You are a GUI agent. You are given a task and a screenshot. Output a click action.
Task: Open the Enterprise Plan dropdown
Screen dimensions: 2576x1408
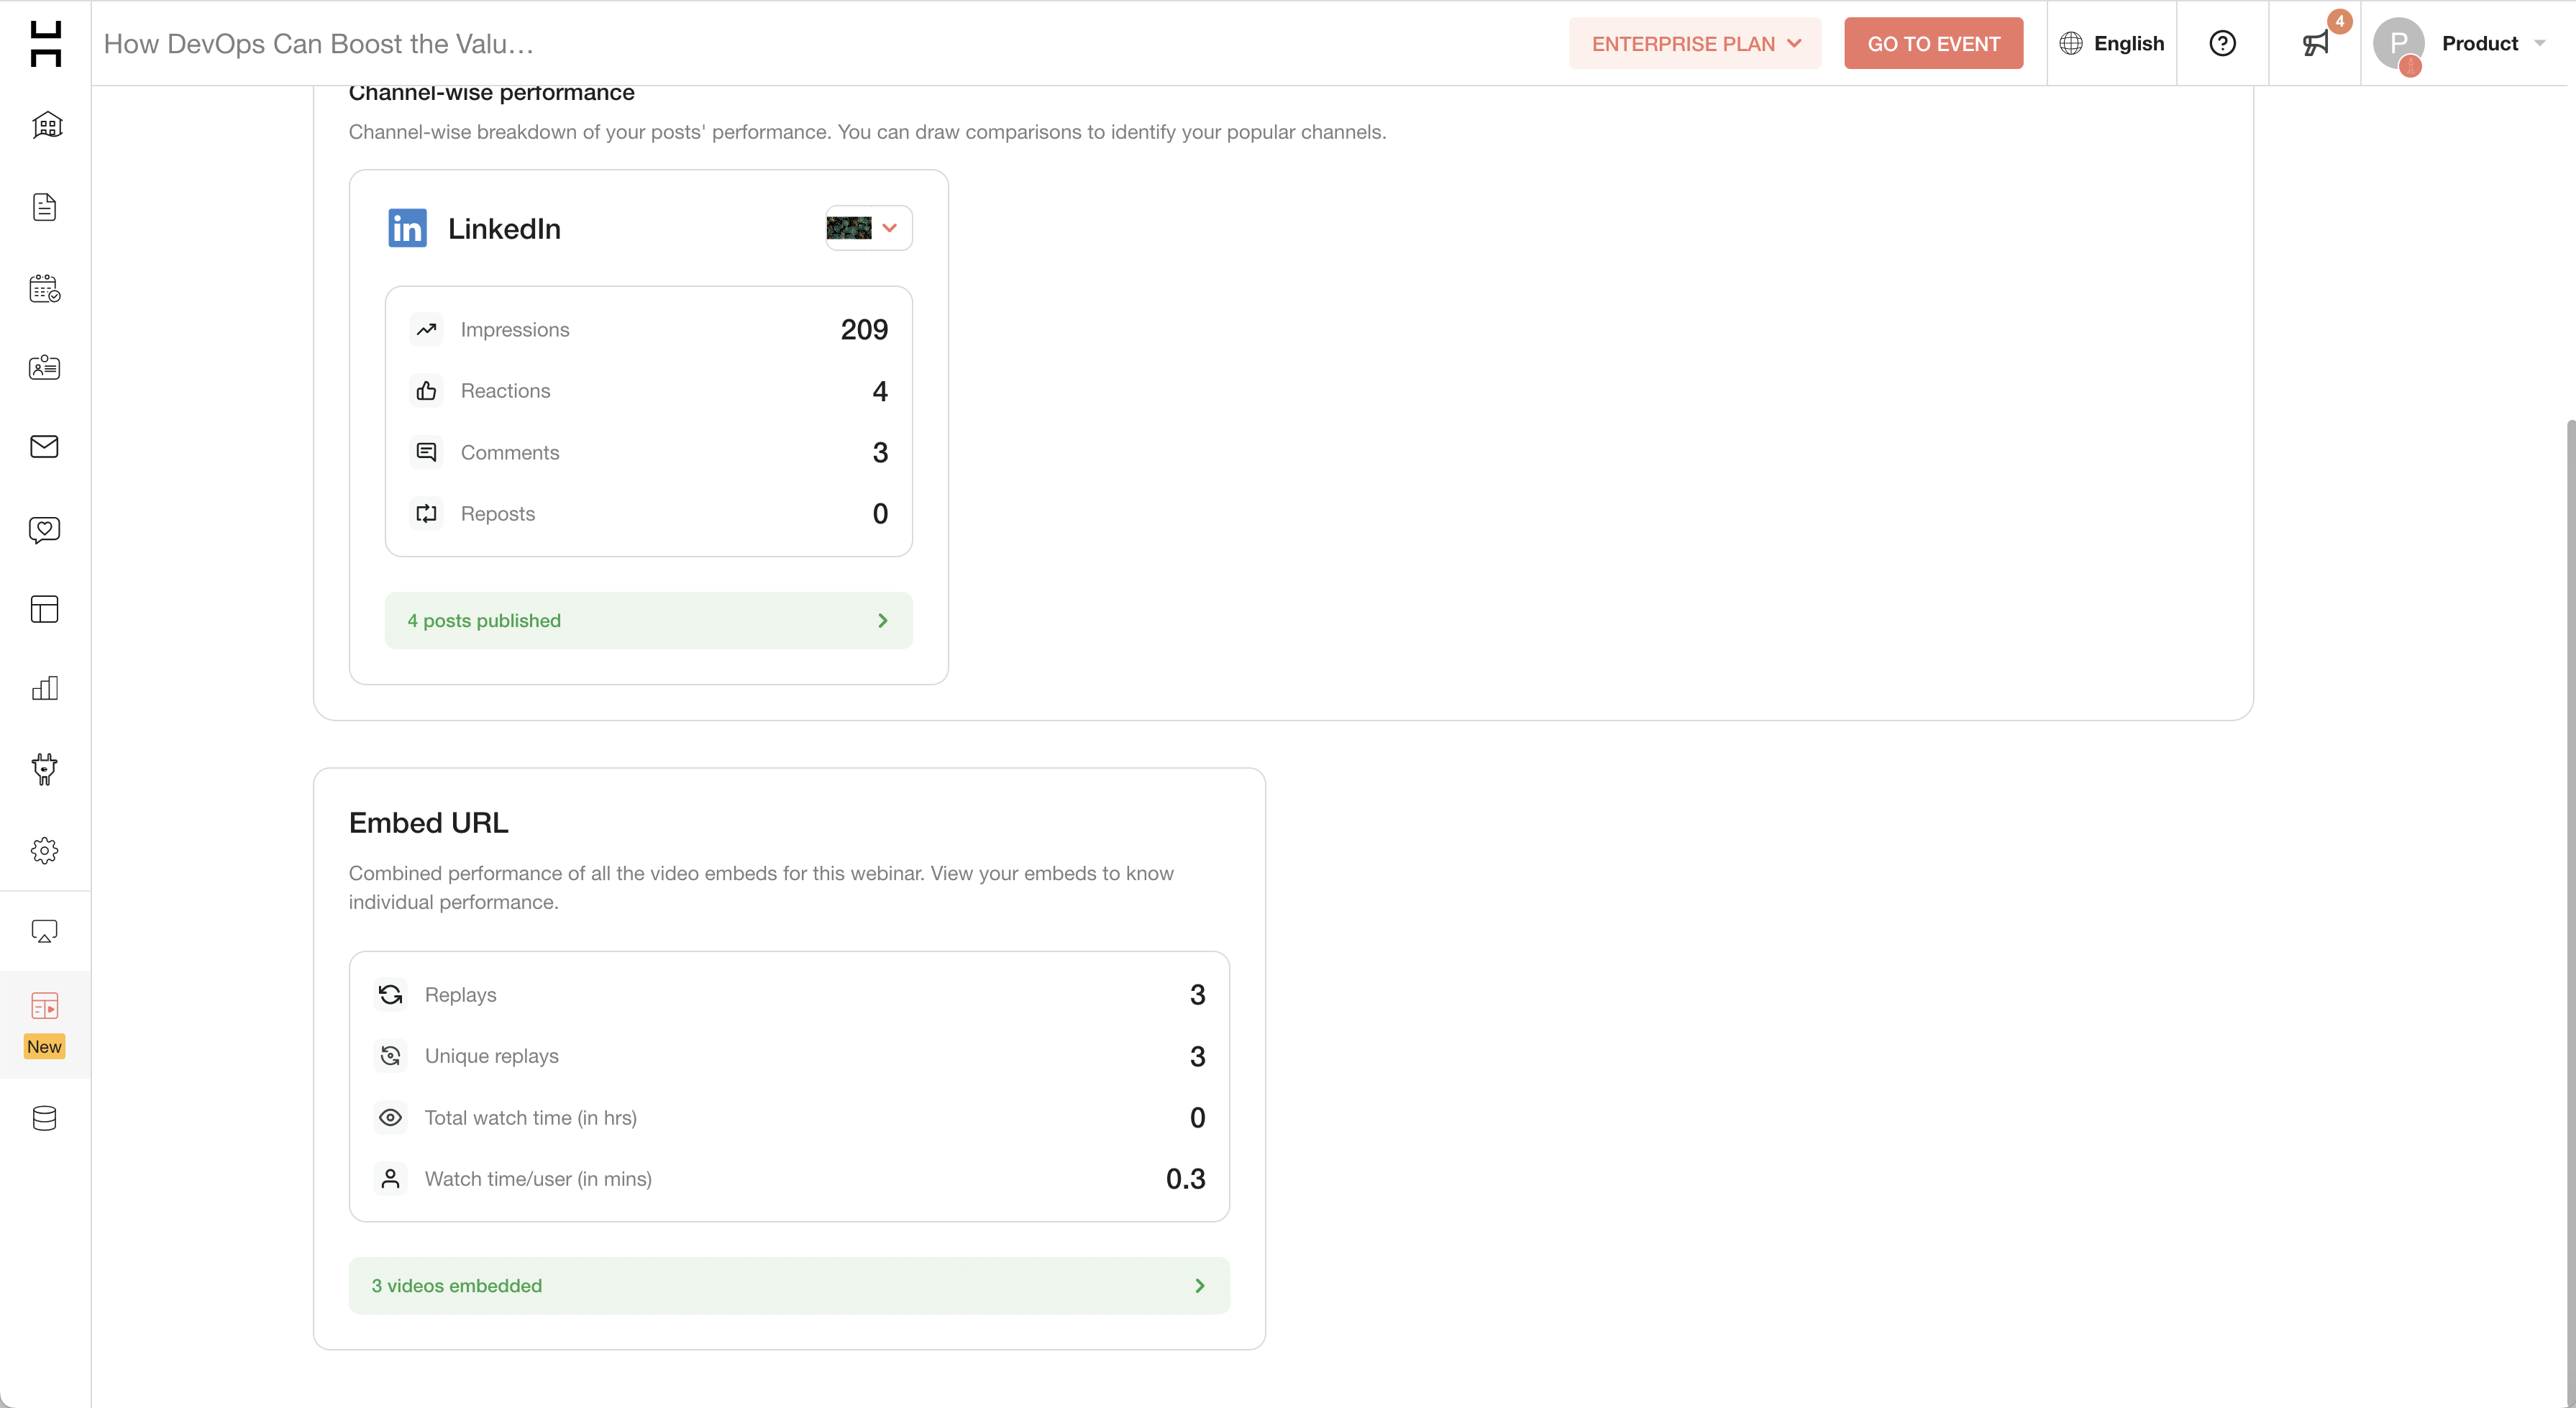[x=1695, y=43]
